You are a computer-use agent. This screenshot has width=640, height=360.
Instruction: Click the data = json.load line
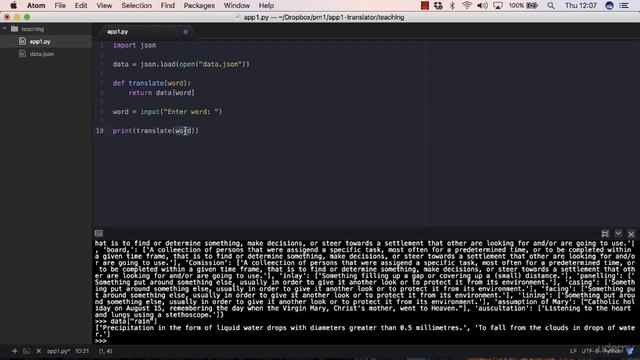click(x=181, y=64)
